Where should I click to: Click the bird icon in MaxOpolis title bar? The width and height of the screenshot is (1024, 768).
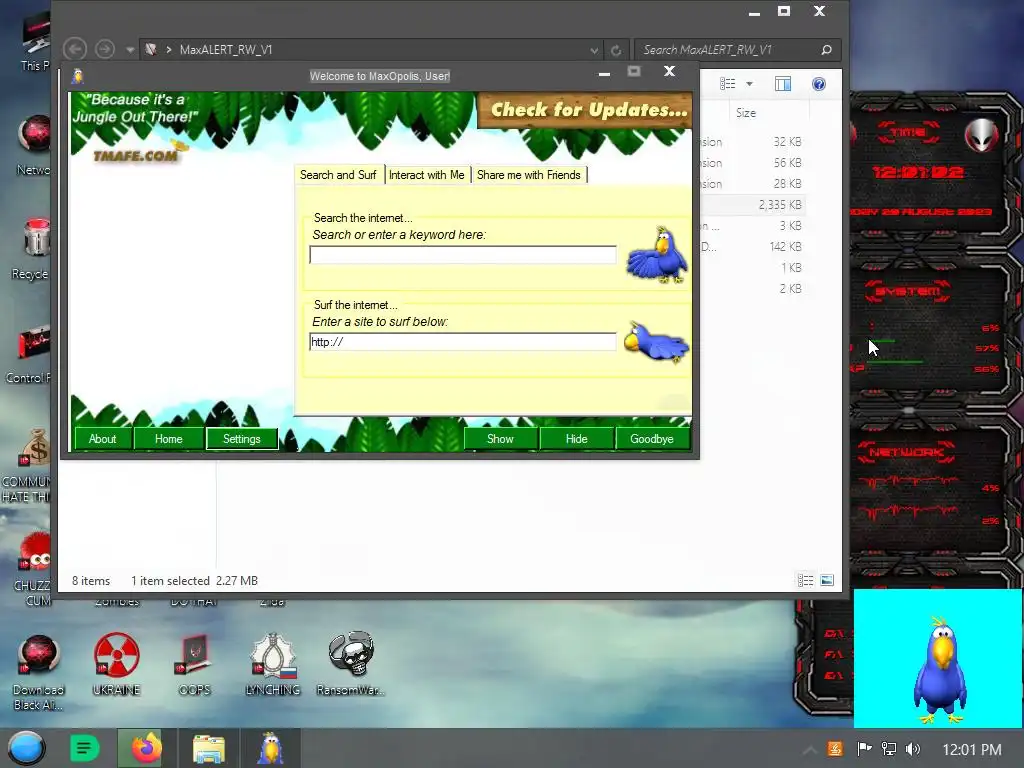click(x=77, y=76)
